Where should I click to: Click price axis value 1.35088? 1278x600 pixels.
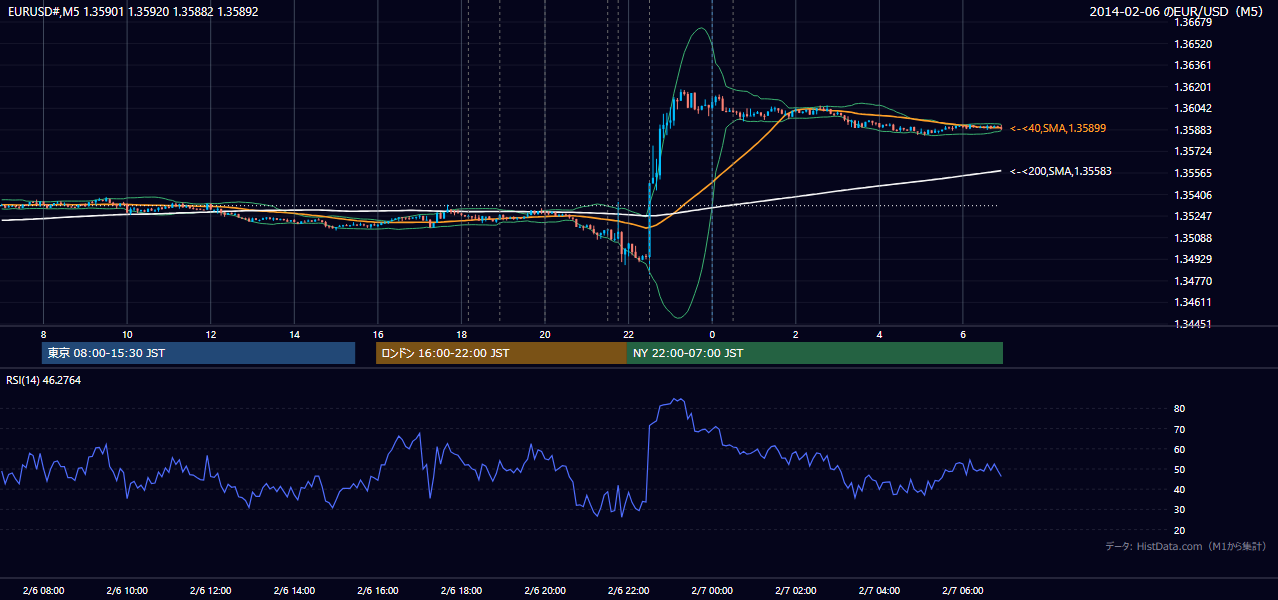(x=1193, y=238)
